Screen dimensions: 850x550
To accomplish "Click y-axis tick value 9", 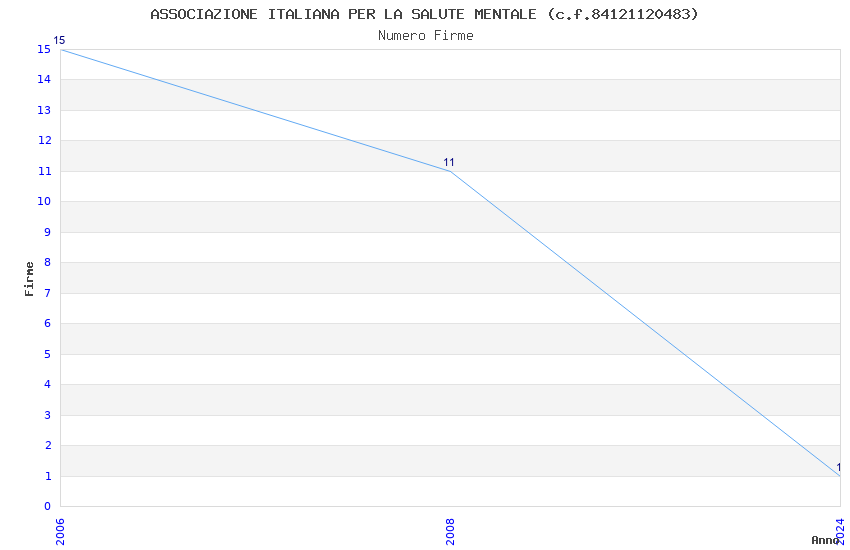I will pyautogui.click(x=48, y=232).
